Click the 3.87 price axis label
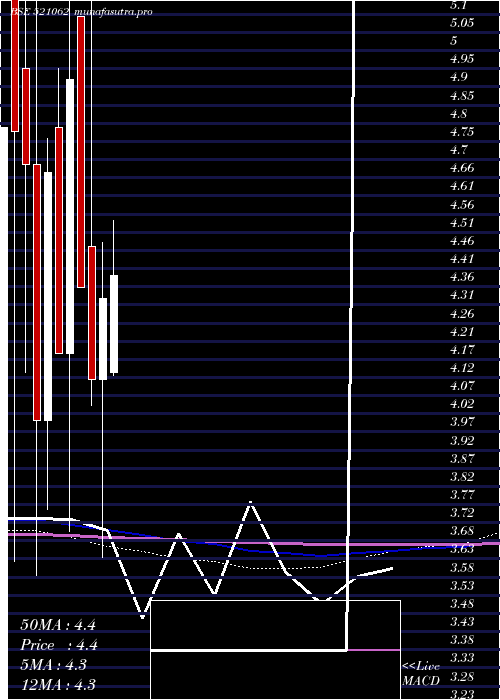Viewport: 500px width, 700px height. point(462,458)
